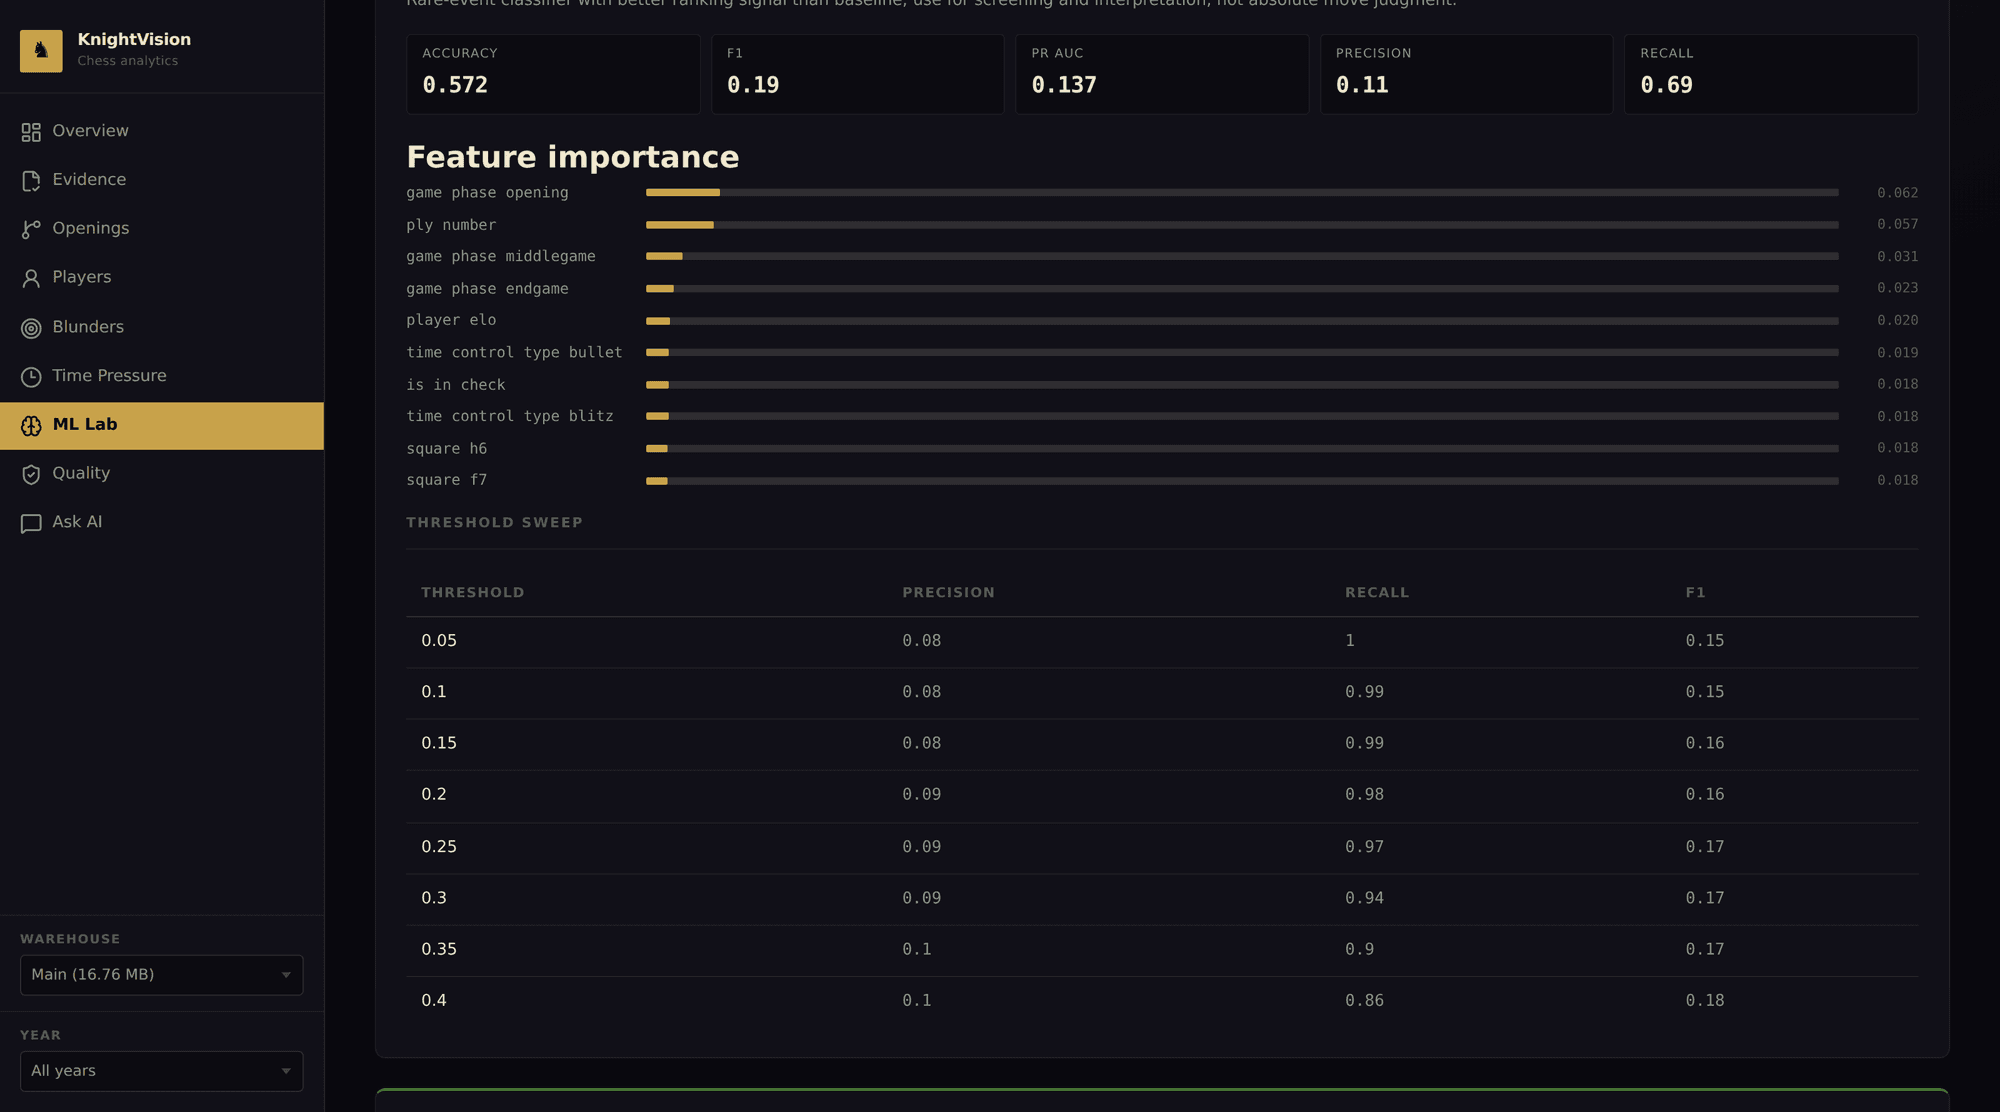This screenshot has width=2000, height=1112.
Task: Click the square h6 feature label
Action: coord(447,449)
